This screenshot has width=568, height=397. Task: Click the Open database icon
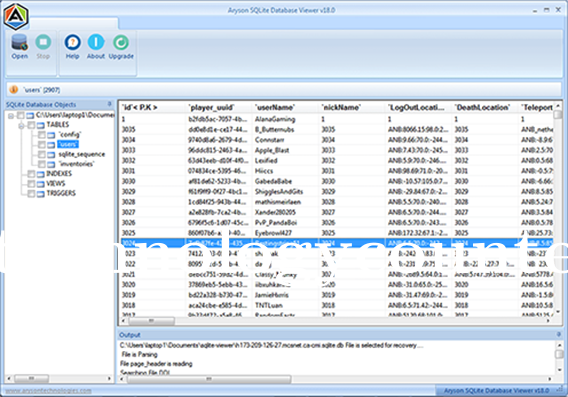(x=20, y=42)
